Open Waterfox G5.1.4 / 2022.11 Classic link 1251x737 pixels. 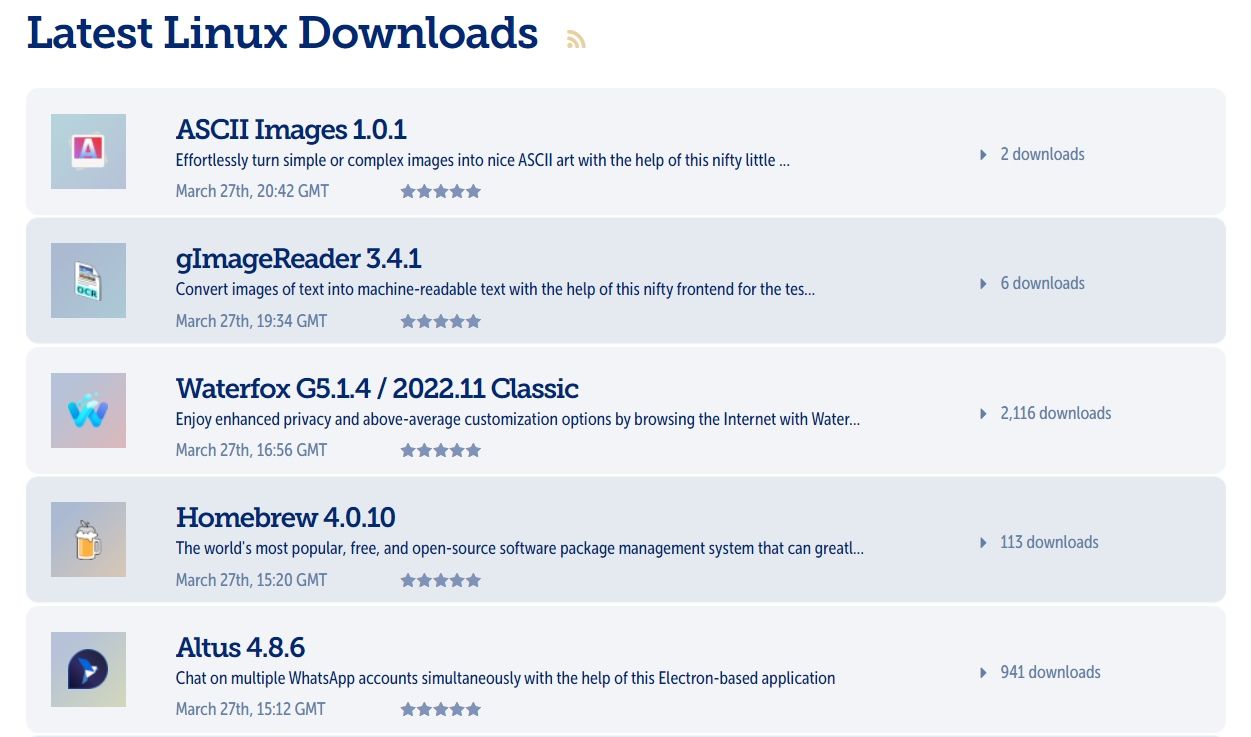[x=377, y=388]
